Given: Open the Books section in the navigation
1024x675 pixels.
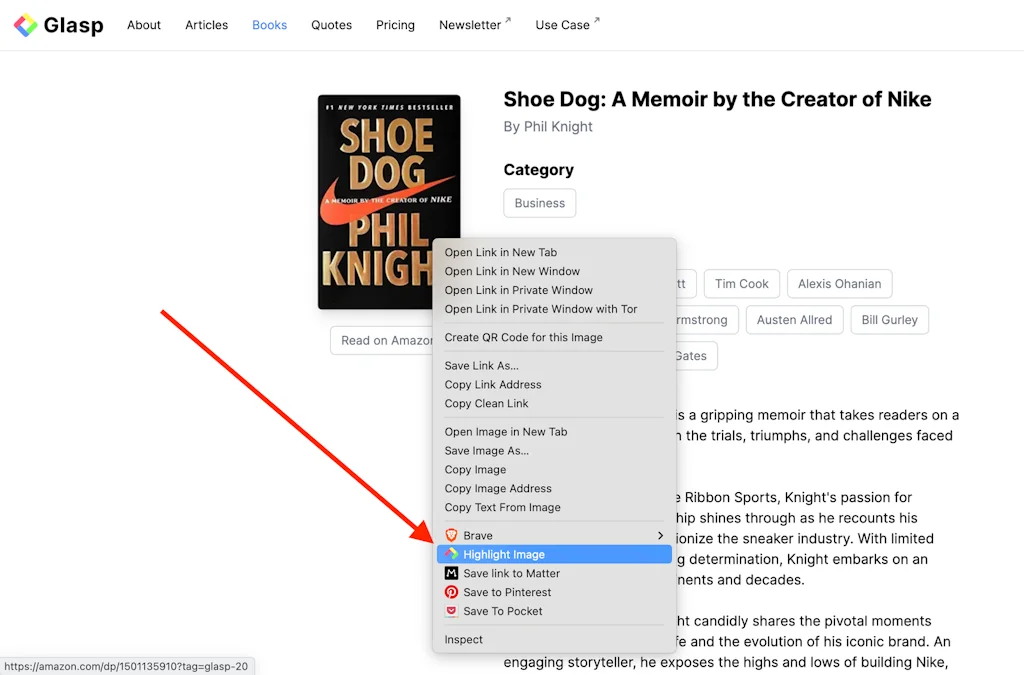Looking at the screenshot, I should coord(269,25).
